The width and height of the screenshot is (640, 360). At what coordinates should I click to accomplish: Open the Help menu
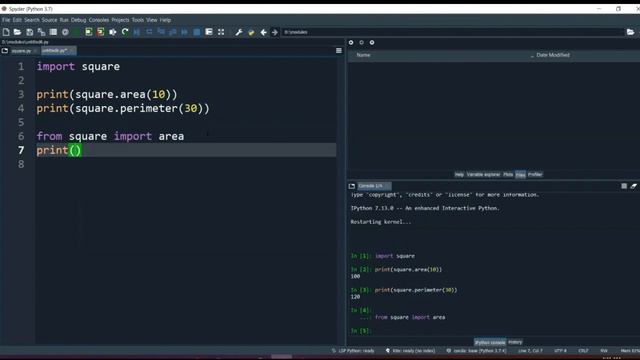pos(165,20)
